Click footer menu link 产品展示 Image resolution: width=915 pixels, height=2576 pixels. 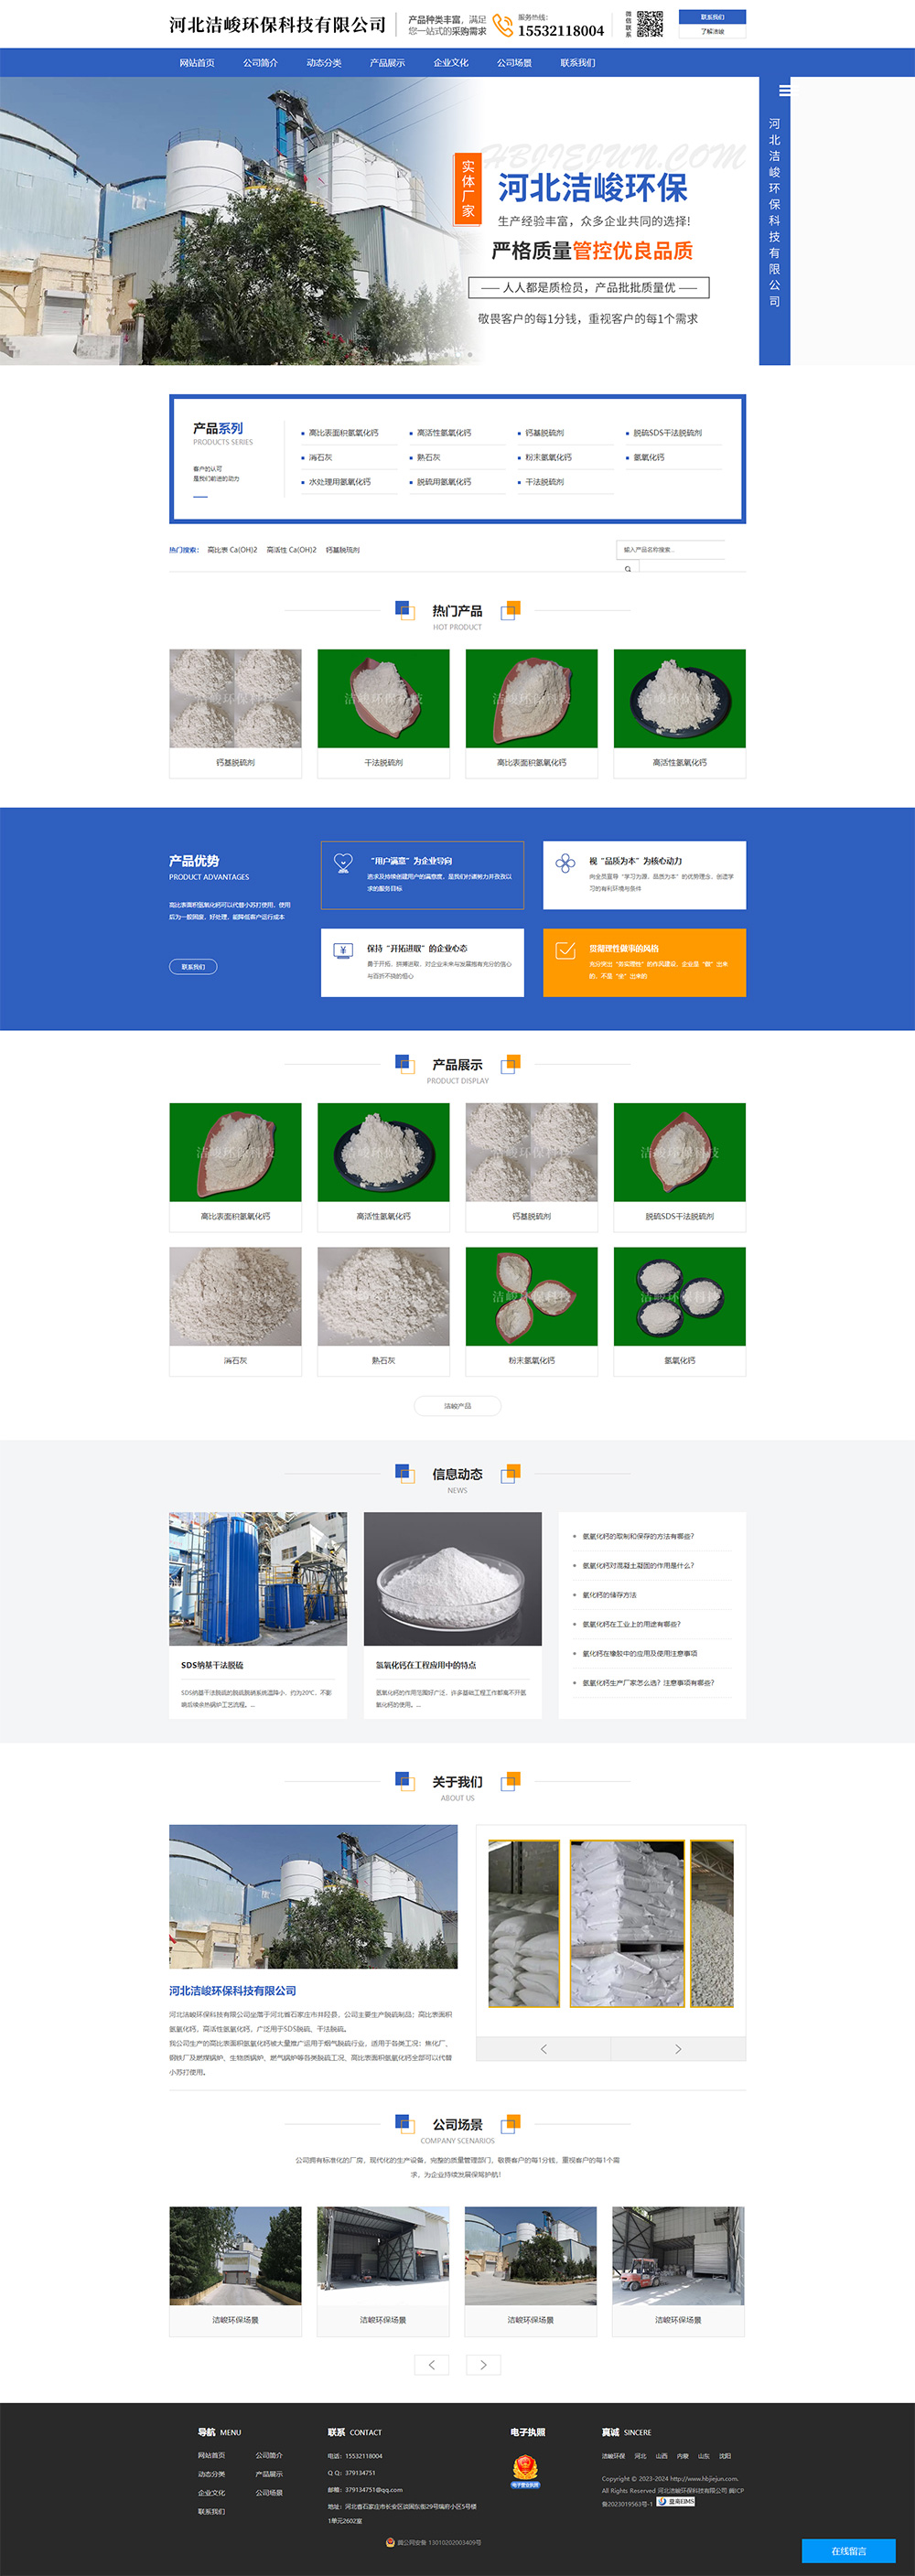coord(269,2474)
